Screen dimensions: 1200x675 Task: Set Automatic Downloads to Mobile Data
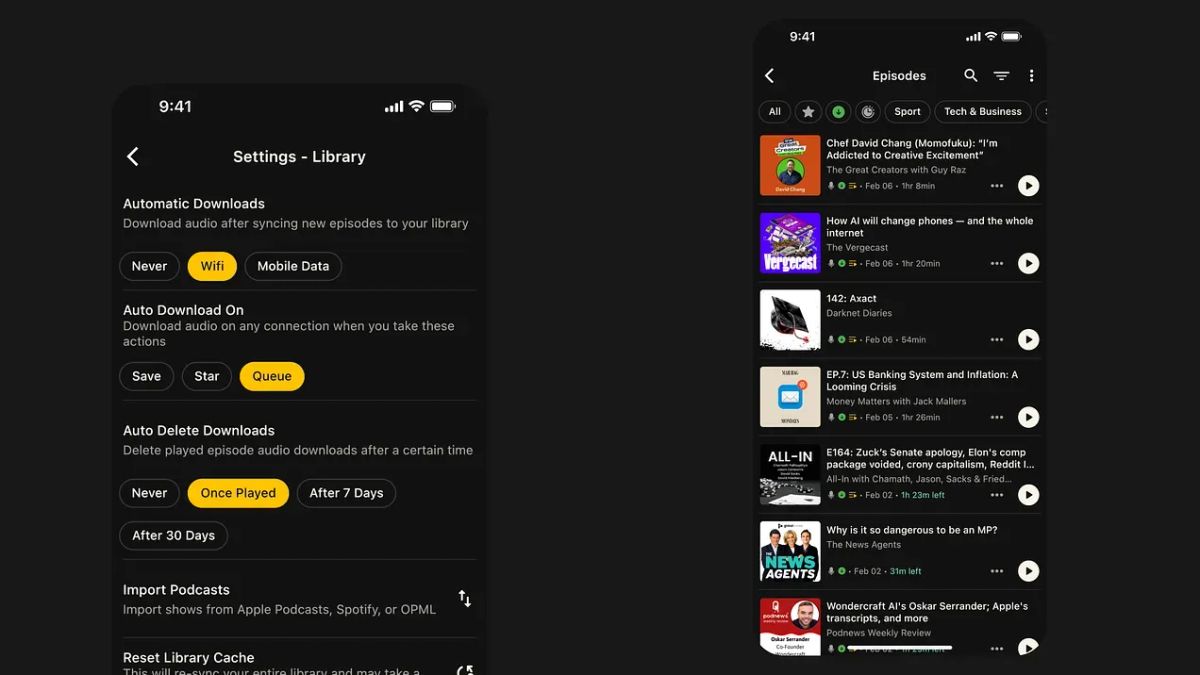point(292,266)
